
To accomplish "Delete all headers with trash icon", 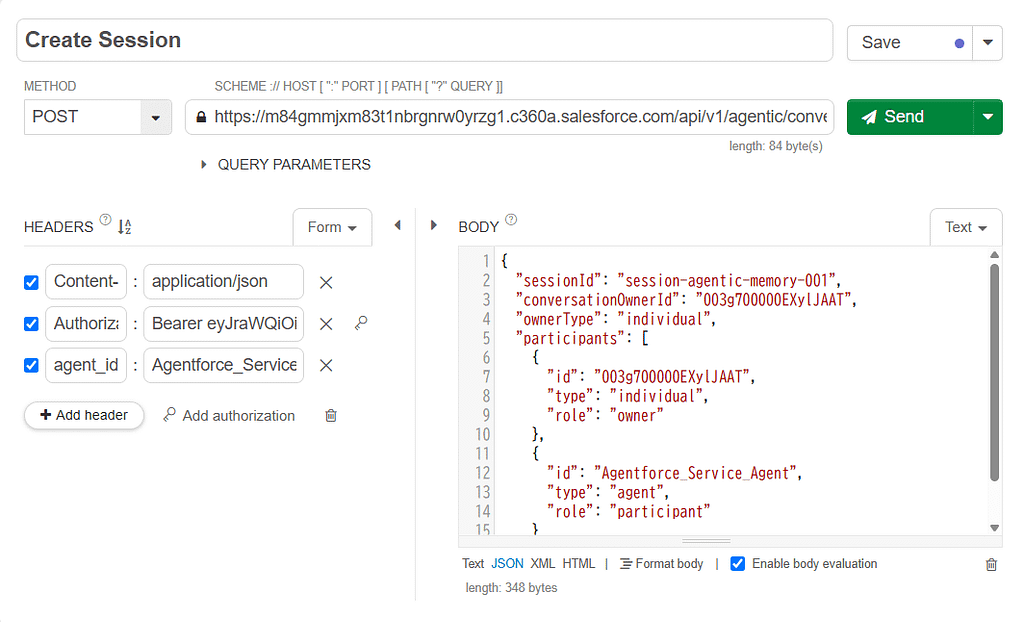I will (331, 416).
